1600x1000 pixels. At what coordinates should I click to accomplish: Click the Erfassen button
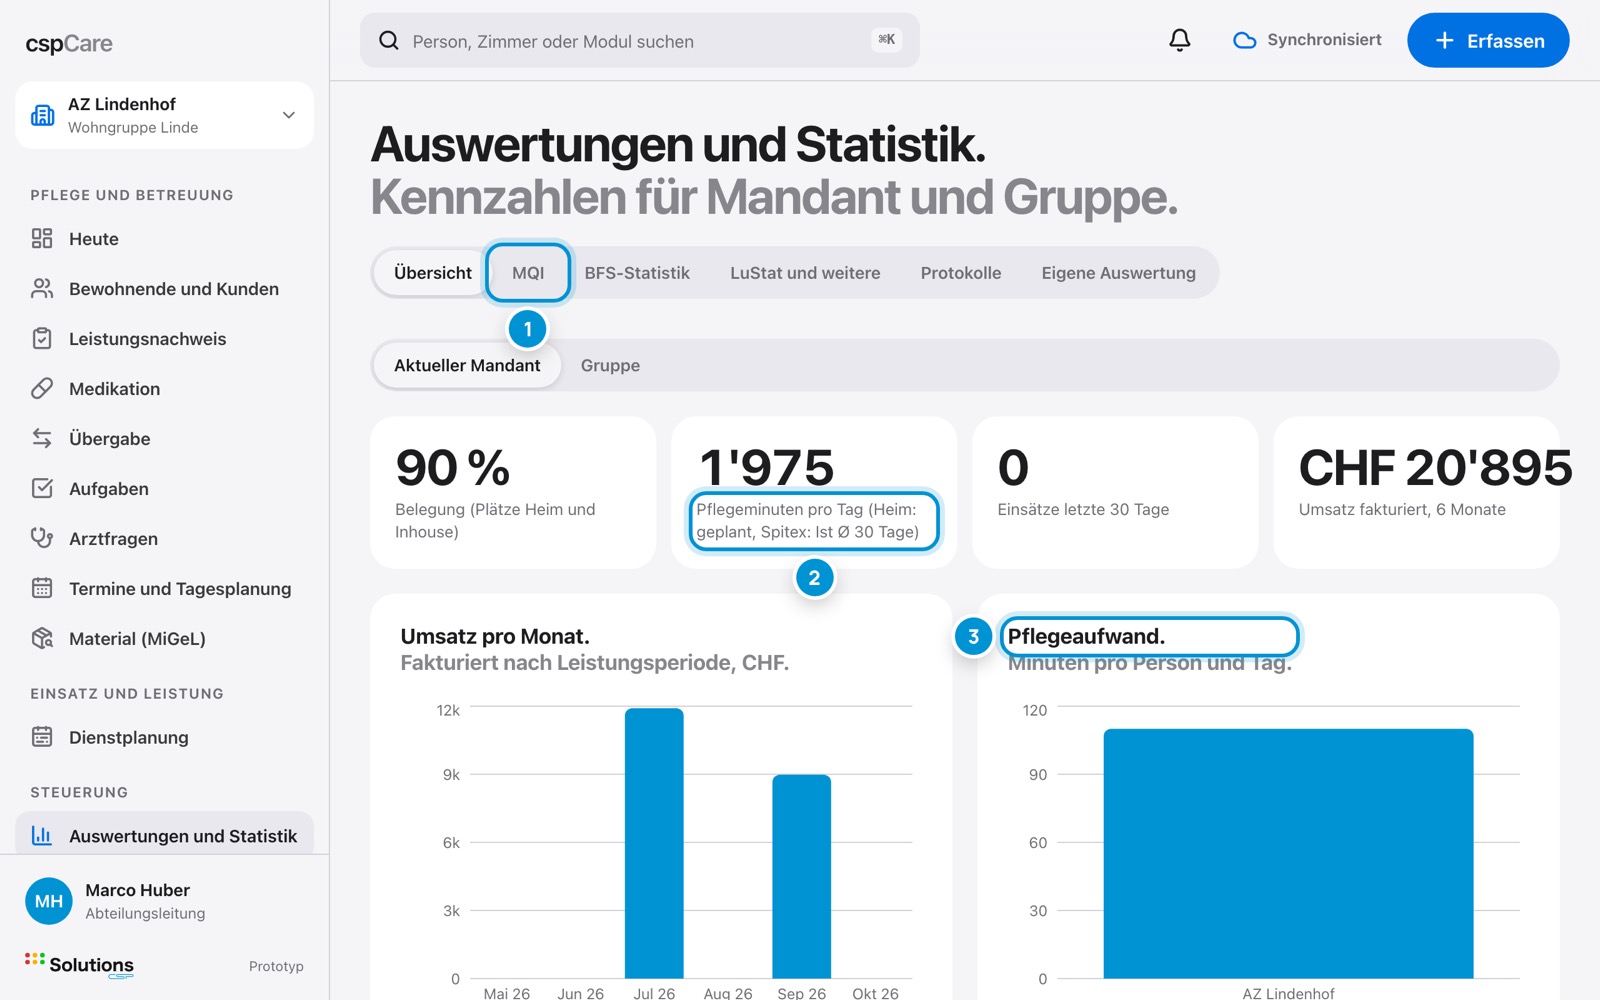tap(1488, 40)
